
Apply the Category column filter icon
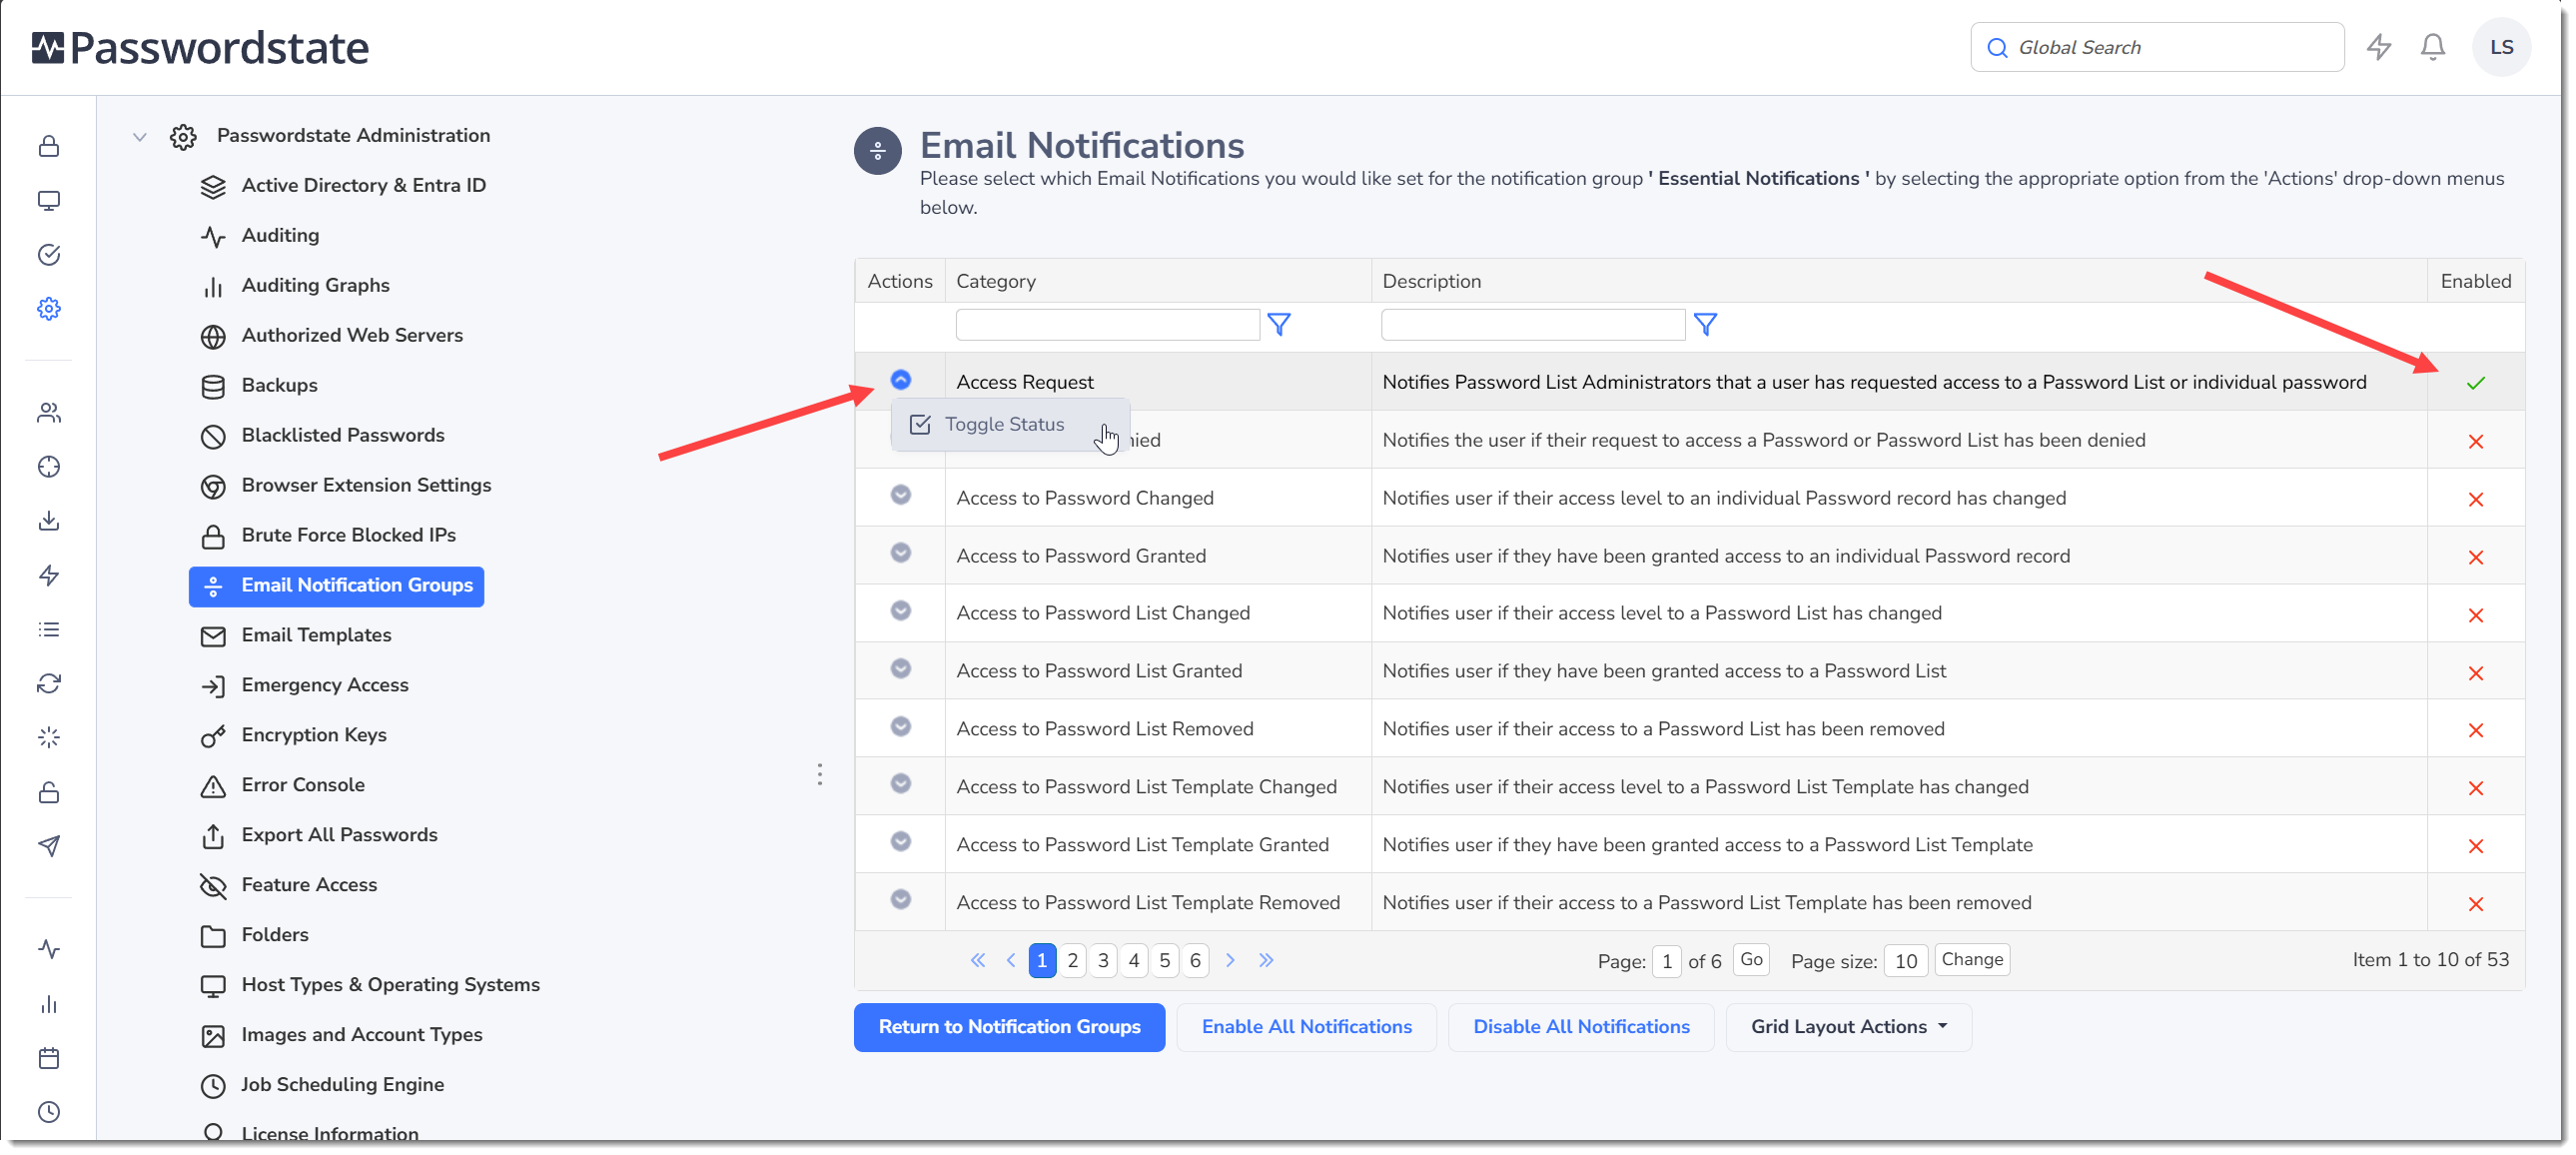(x=1279, y=324)
